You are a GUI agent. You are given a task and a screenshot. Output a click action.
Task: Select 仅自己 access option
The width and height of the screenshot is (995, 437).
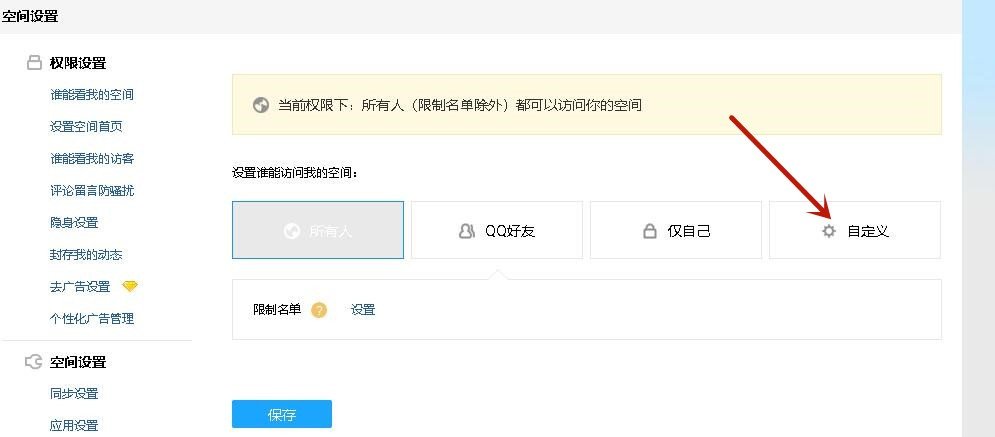676,230
